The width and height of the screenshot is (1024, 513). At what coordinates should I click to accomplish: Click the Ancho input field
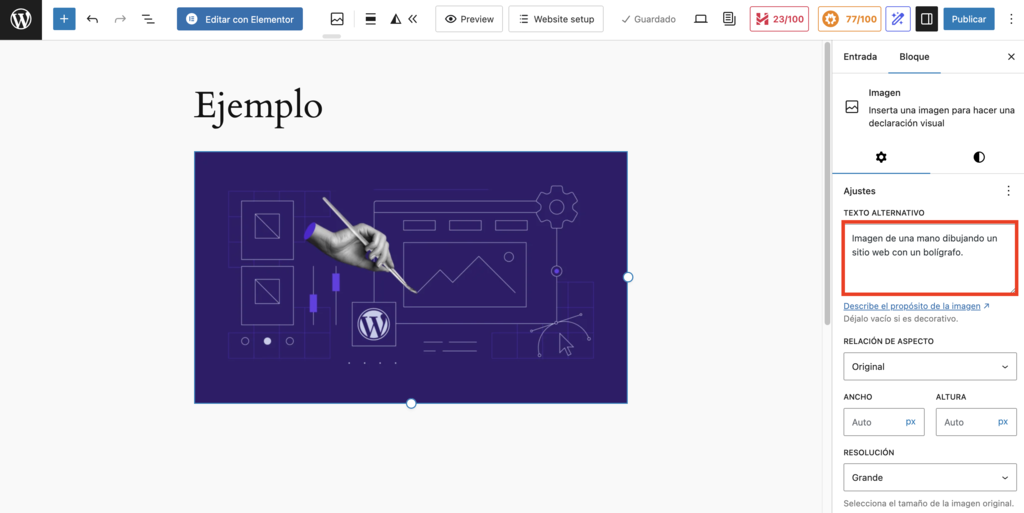tap(884, 422)
